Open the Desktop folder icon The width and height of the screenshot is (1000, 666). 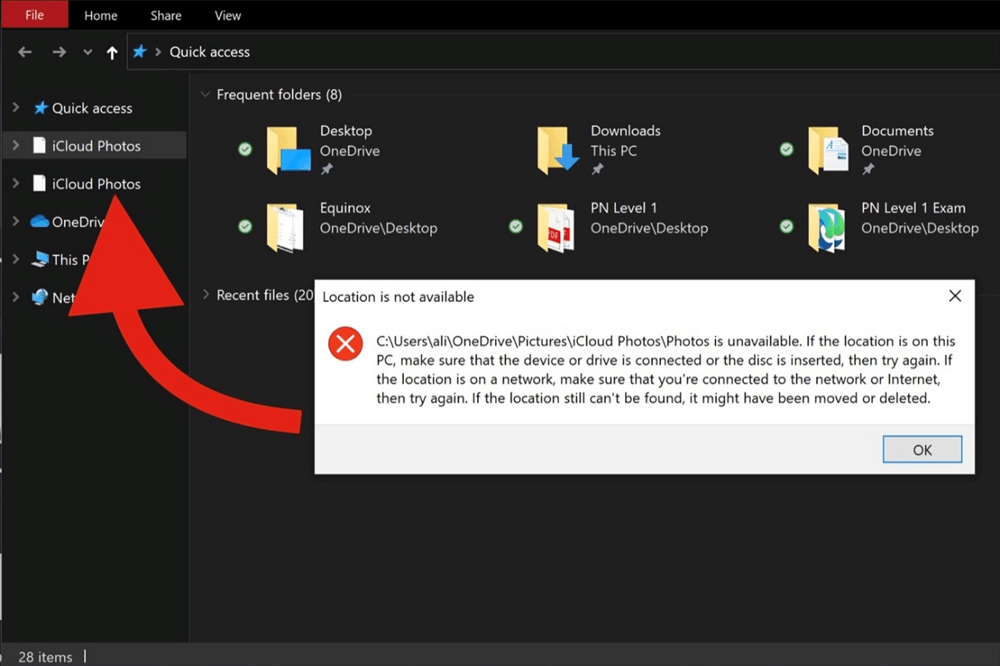[288, 151]
